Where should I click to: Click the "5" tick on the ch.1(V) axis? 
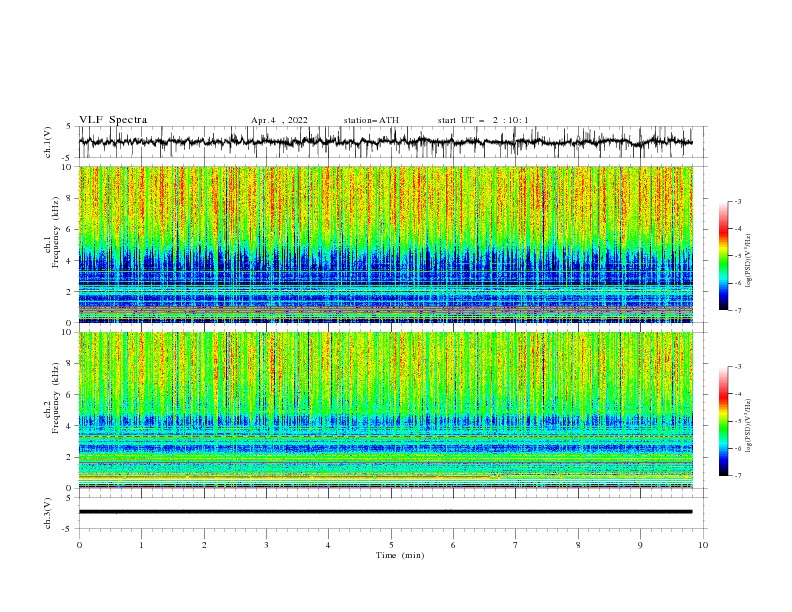tap(69, 127)
